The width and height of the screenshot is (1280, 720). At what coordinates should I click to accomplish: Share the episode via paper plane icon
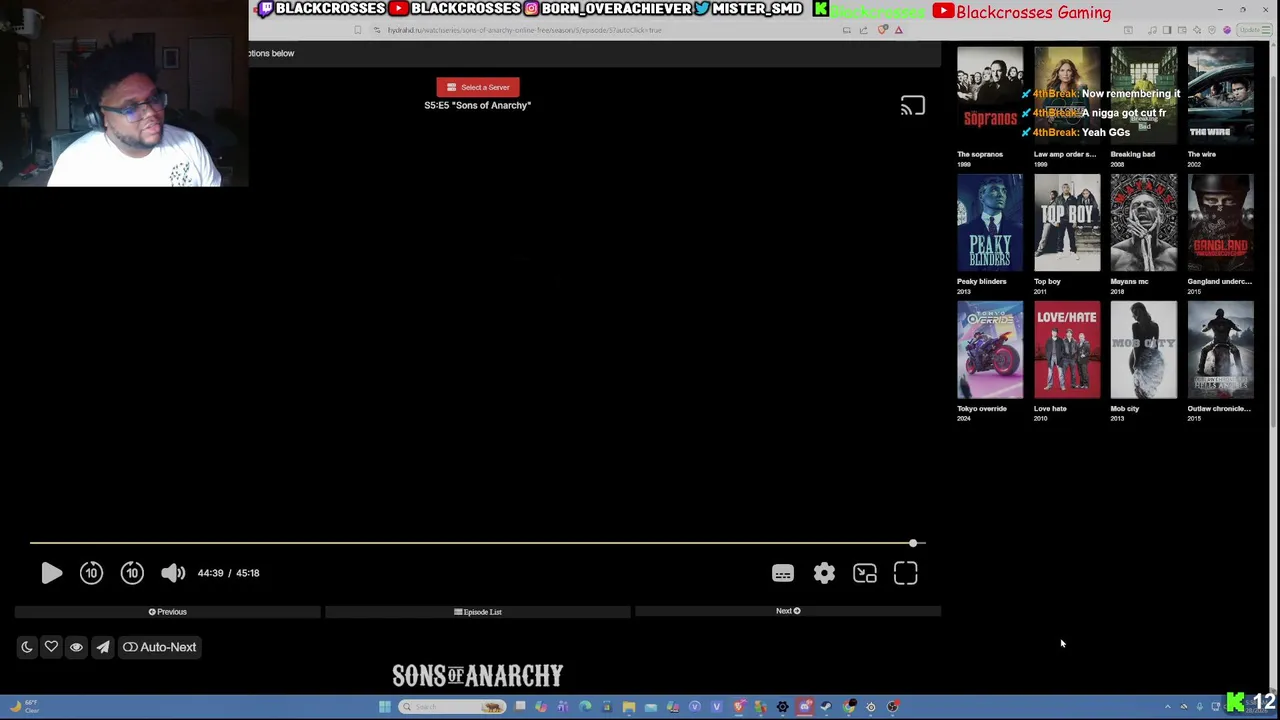(x=102, y=647)
